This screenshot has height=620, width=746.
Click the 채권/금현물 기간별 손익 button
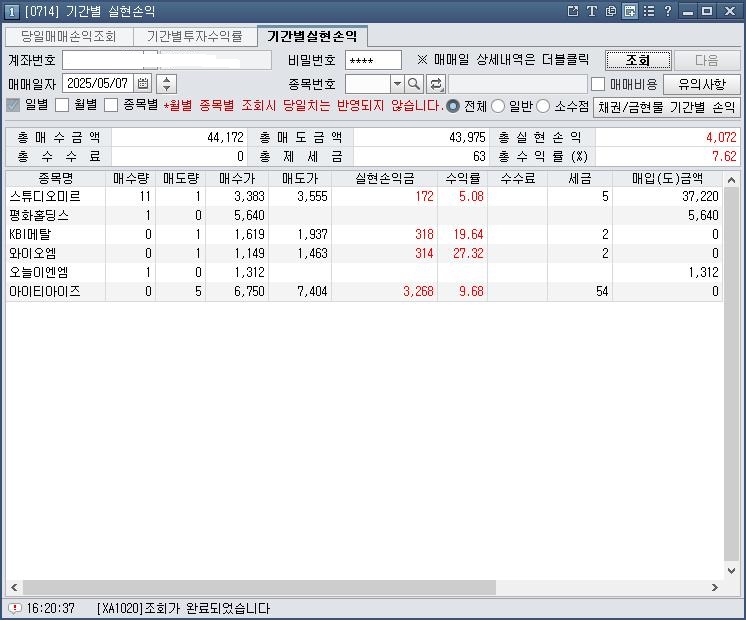coord(666,106)
